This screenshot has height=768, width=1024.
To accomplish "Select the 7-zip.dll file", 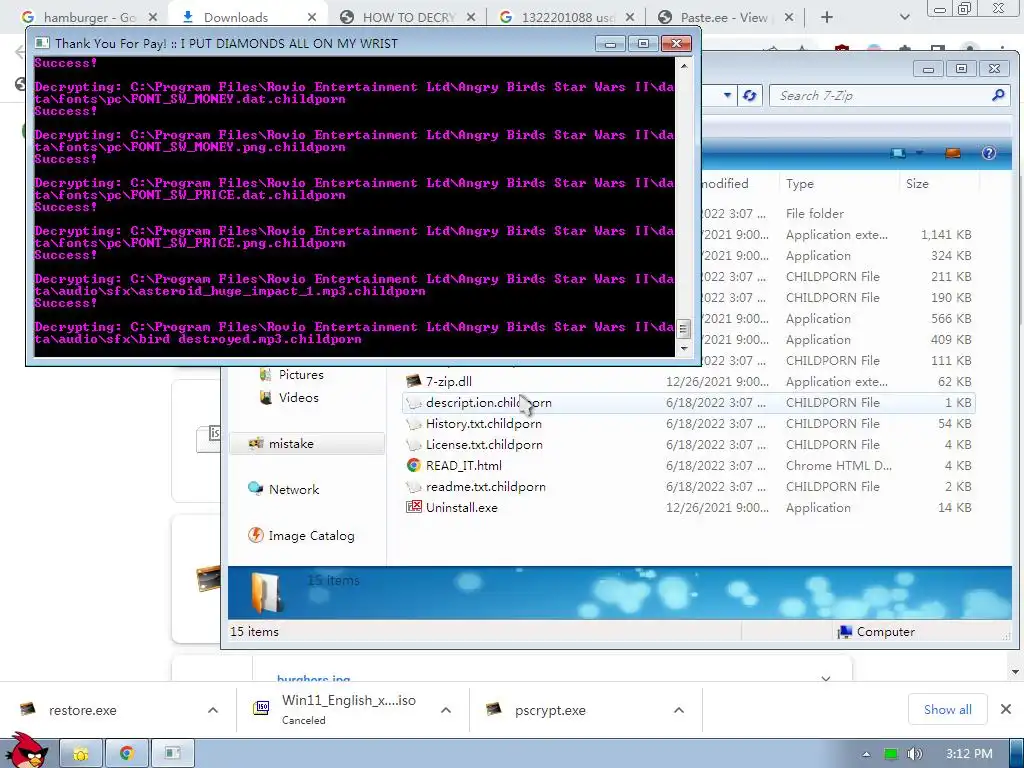I will [448, 381].
